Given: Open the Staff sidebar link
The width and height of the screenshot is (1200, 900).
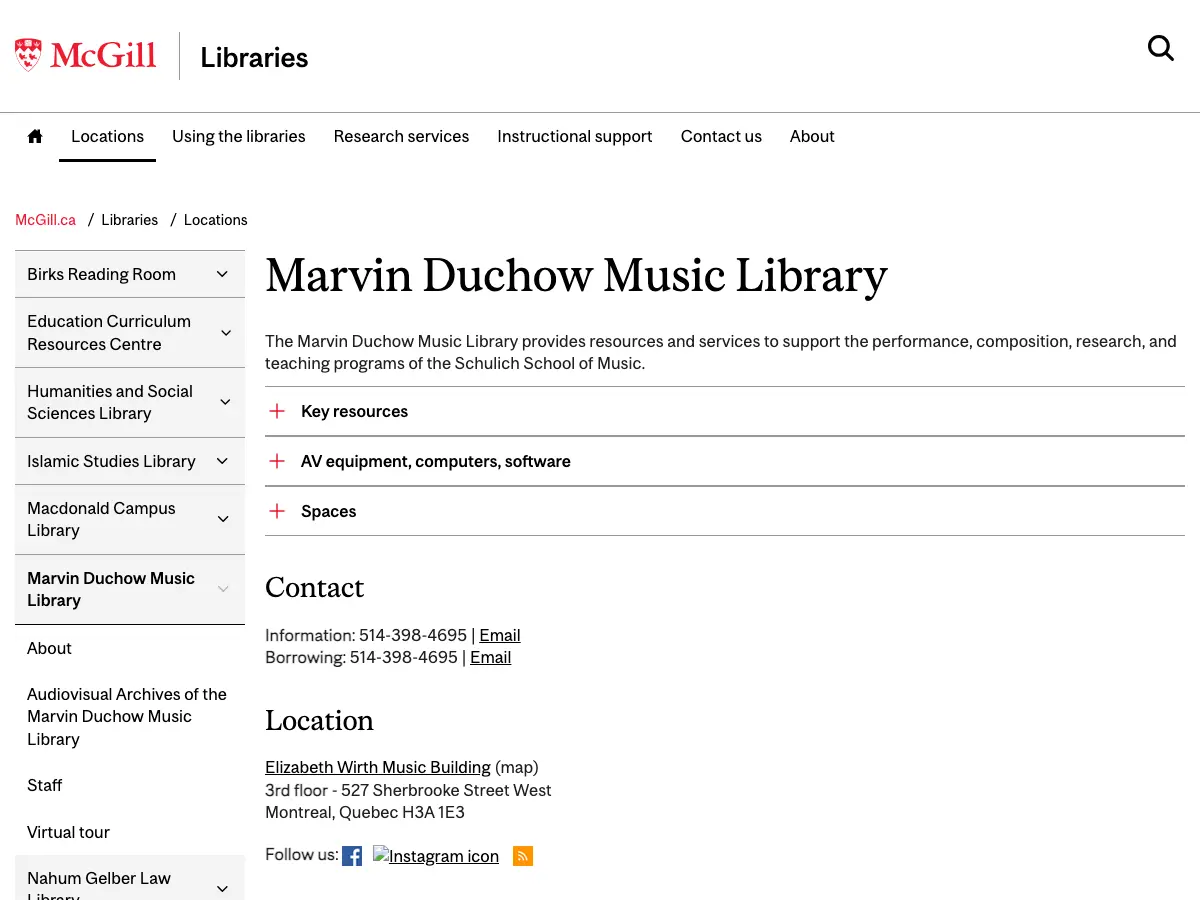Looking at the screenshot, I should tap(44, 785).
